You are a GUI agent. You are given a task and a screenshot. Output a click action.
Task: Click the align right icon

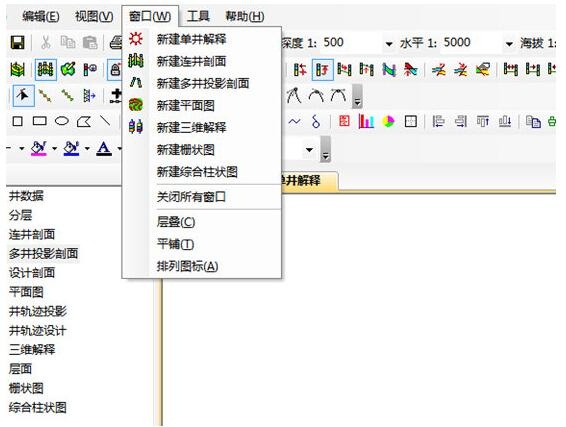pos(461,121)
